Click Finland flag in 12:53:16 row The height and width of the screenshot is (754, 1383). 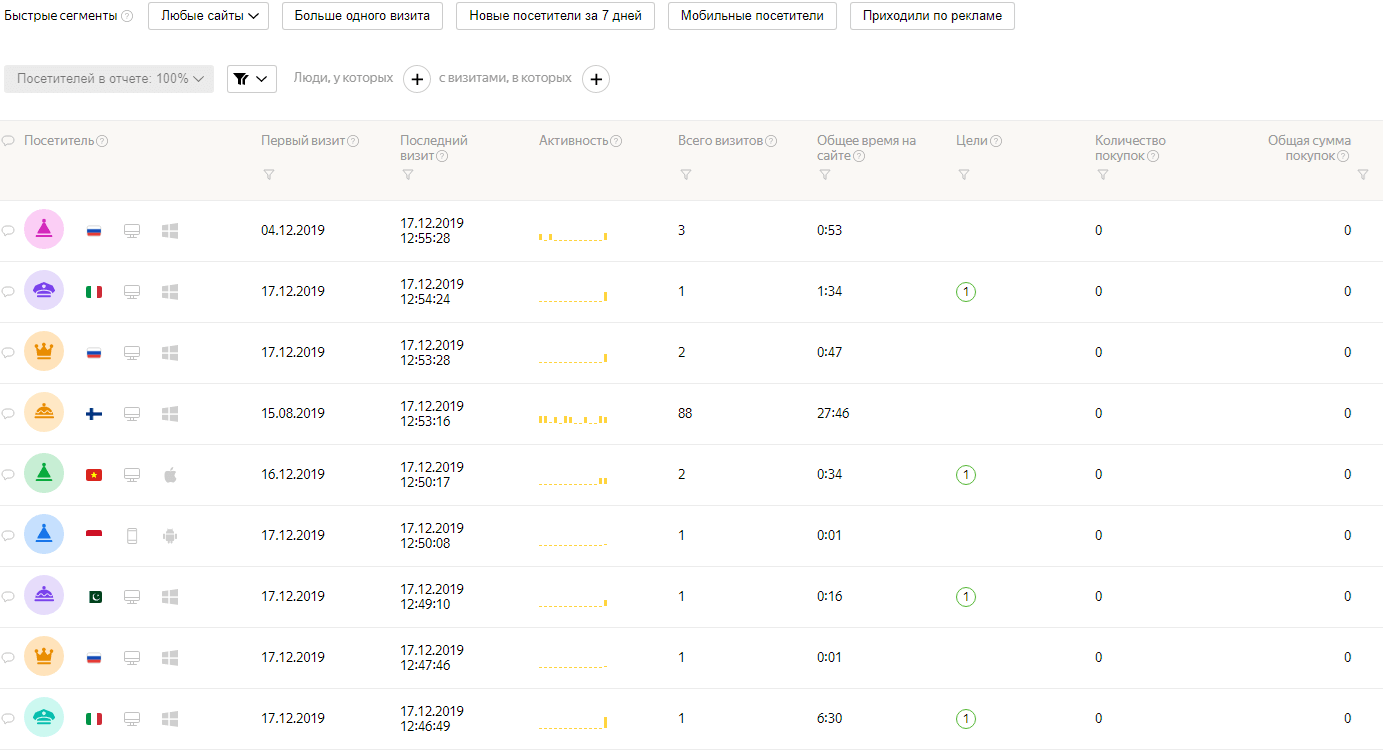tap(94, 413)
